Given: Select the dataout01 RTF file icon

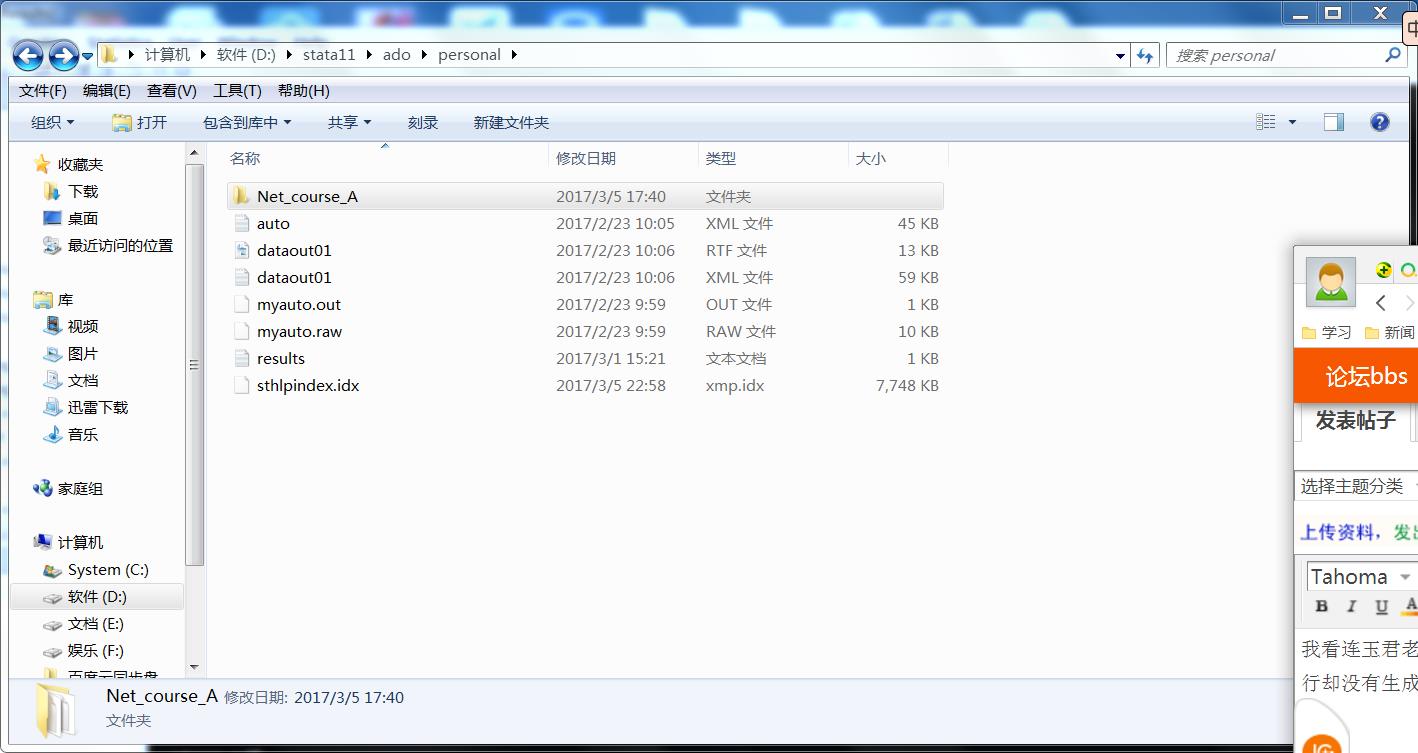Looking at the screenshot, I should coord(240,250).
